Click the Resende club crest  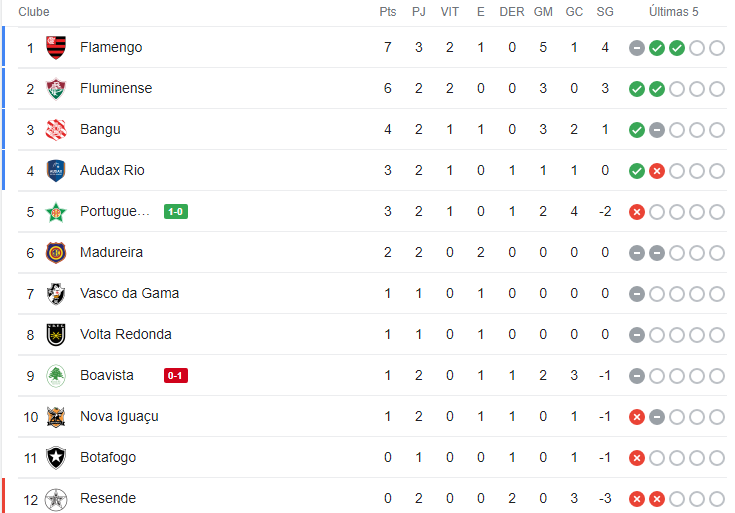[x=56, y=499]
